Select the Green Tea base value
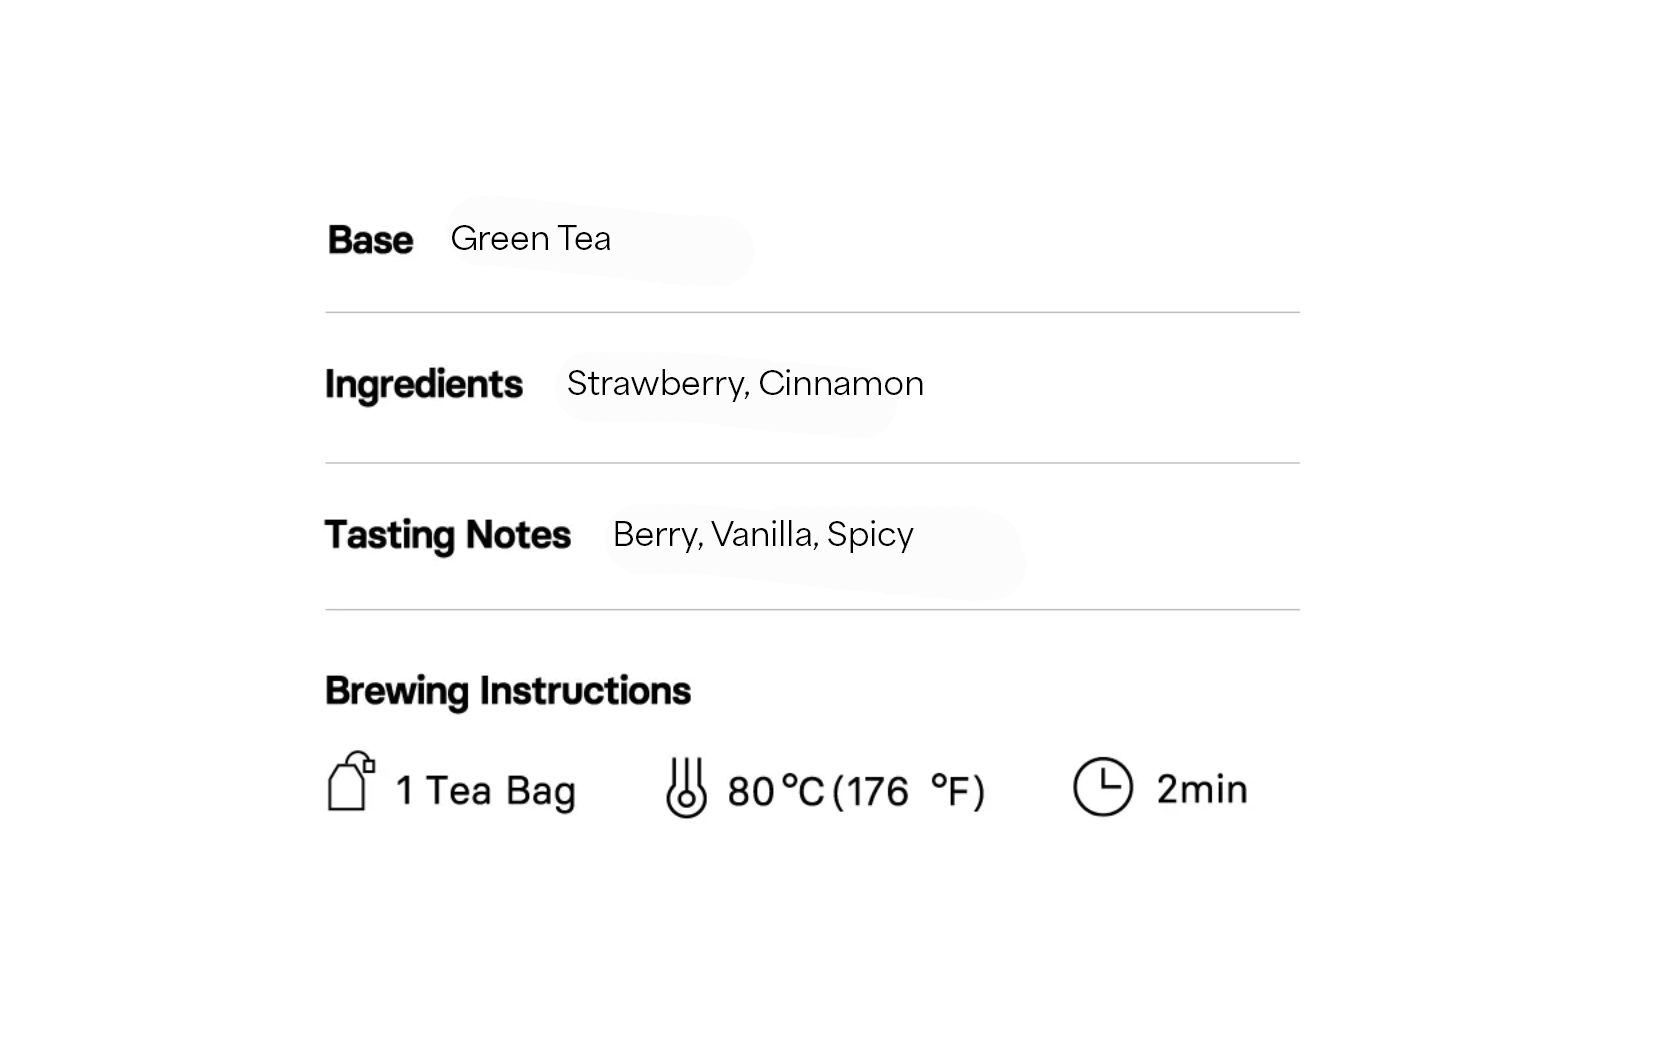This screenshot has height=1052, width=1662. coord(530,239)
